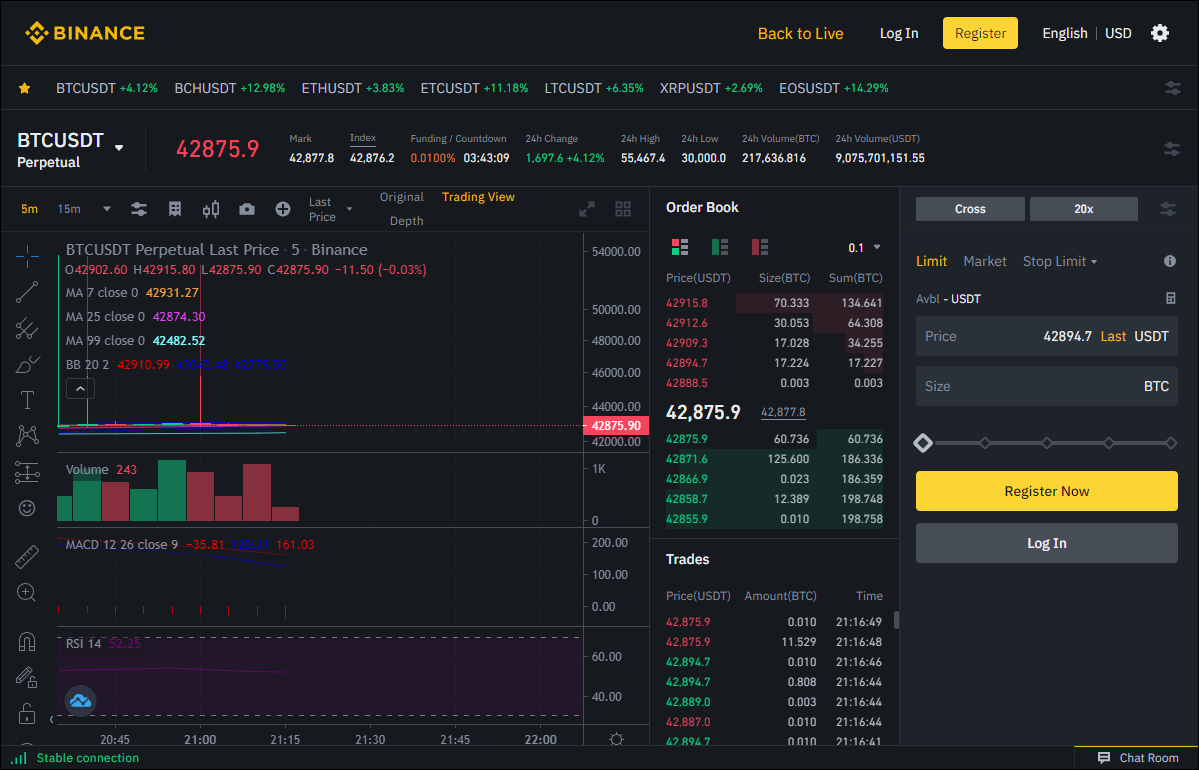Select the ruler measure tool
The image size is (1199, 770).
pyautogui.click(x=27, y=557)
